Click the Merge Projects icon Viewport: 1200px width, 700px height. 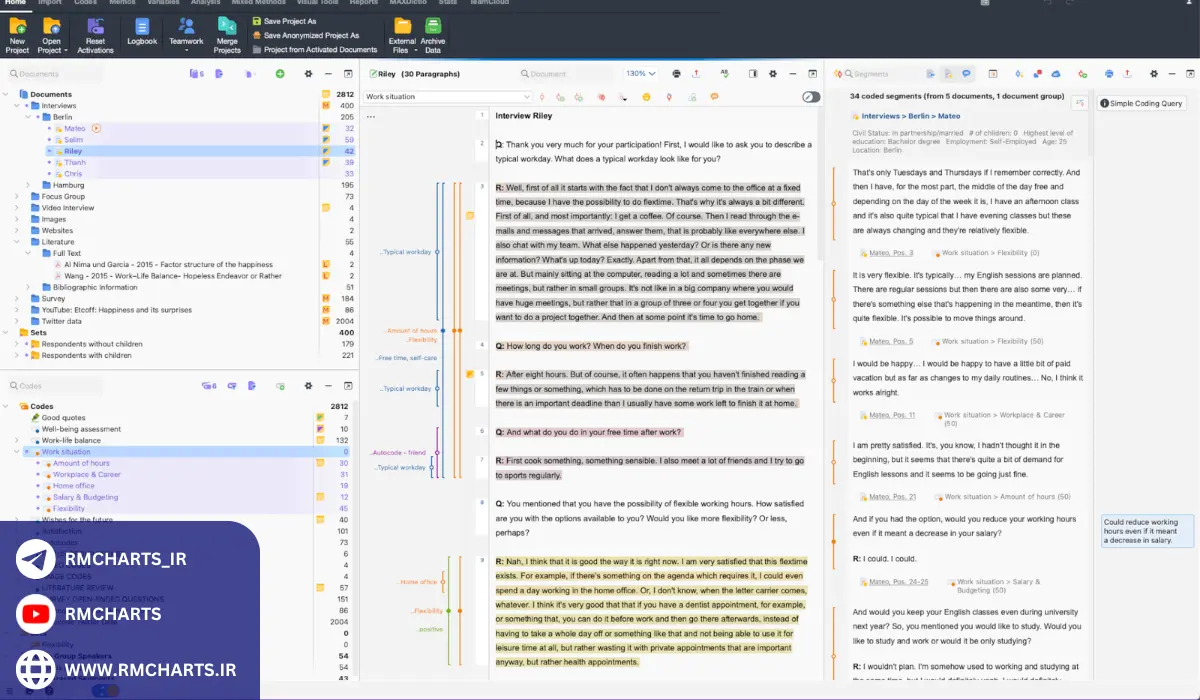coord(227,27)
